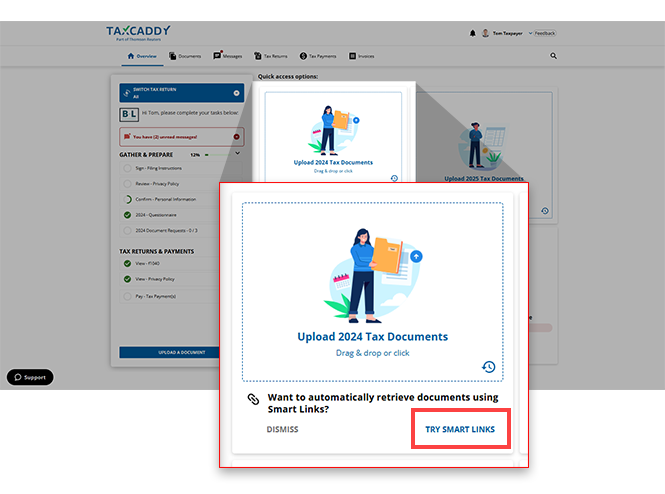Viewport: 665px width, 494px height.
Task: Click the B|L firm logo
Action: pos(129,114)
